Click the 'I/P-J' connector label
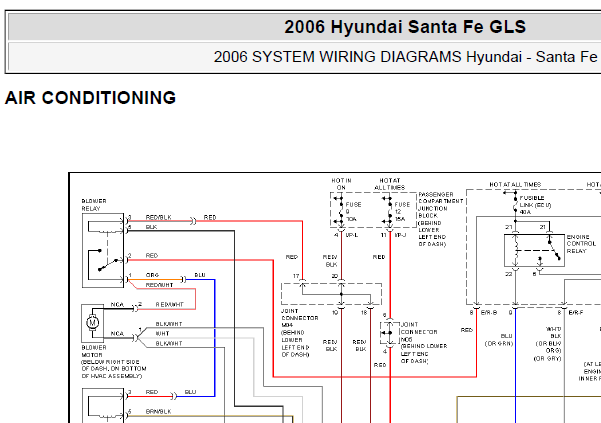This screenshot has height=423, width=601. tap(400, 235)
